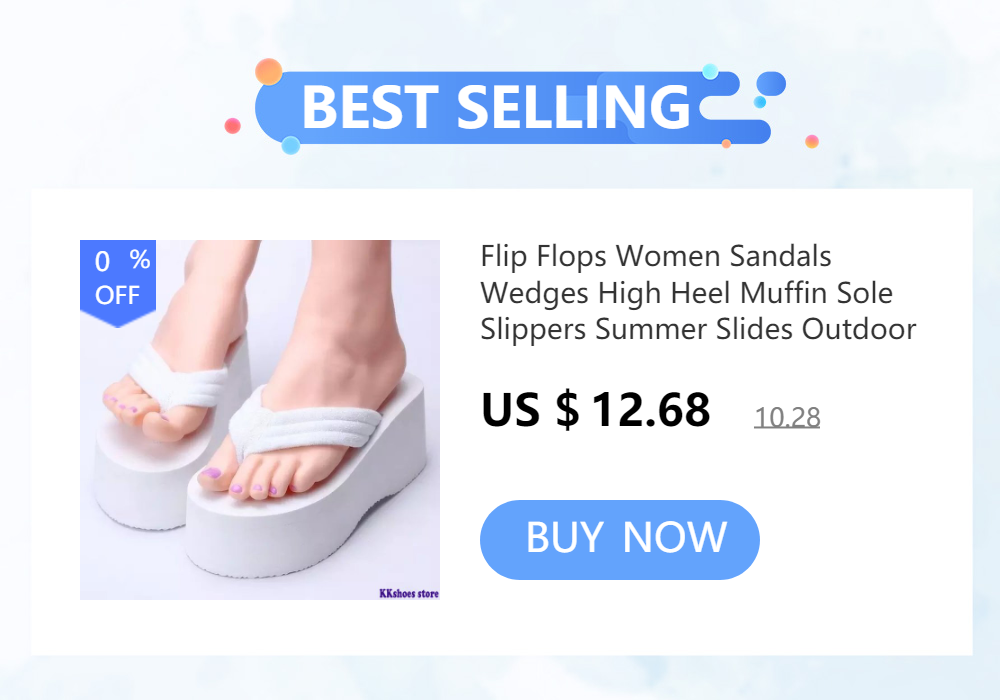Open the flip flops product photo
Viewport: 1000px width, 700px height.
[260, 419]
